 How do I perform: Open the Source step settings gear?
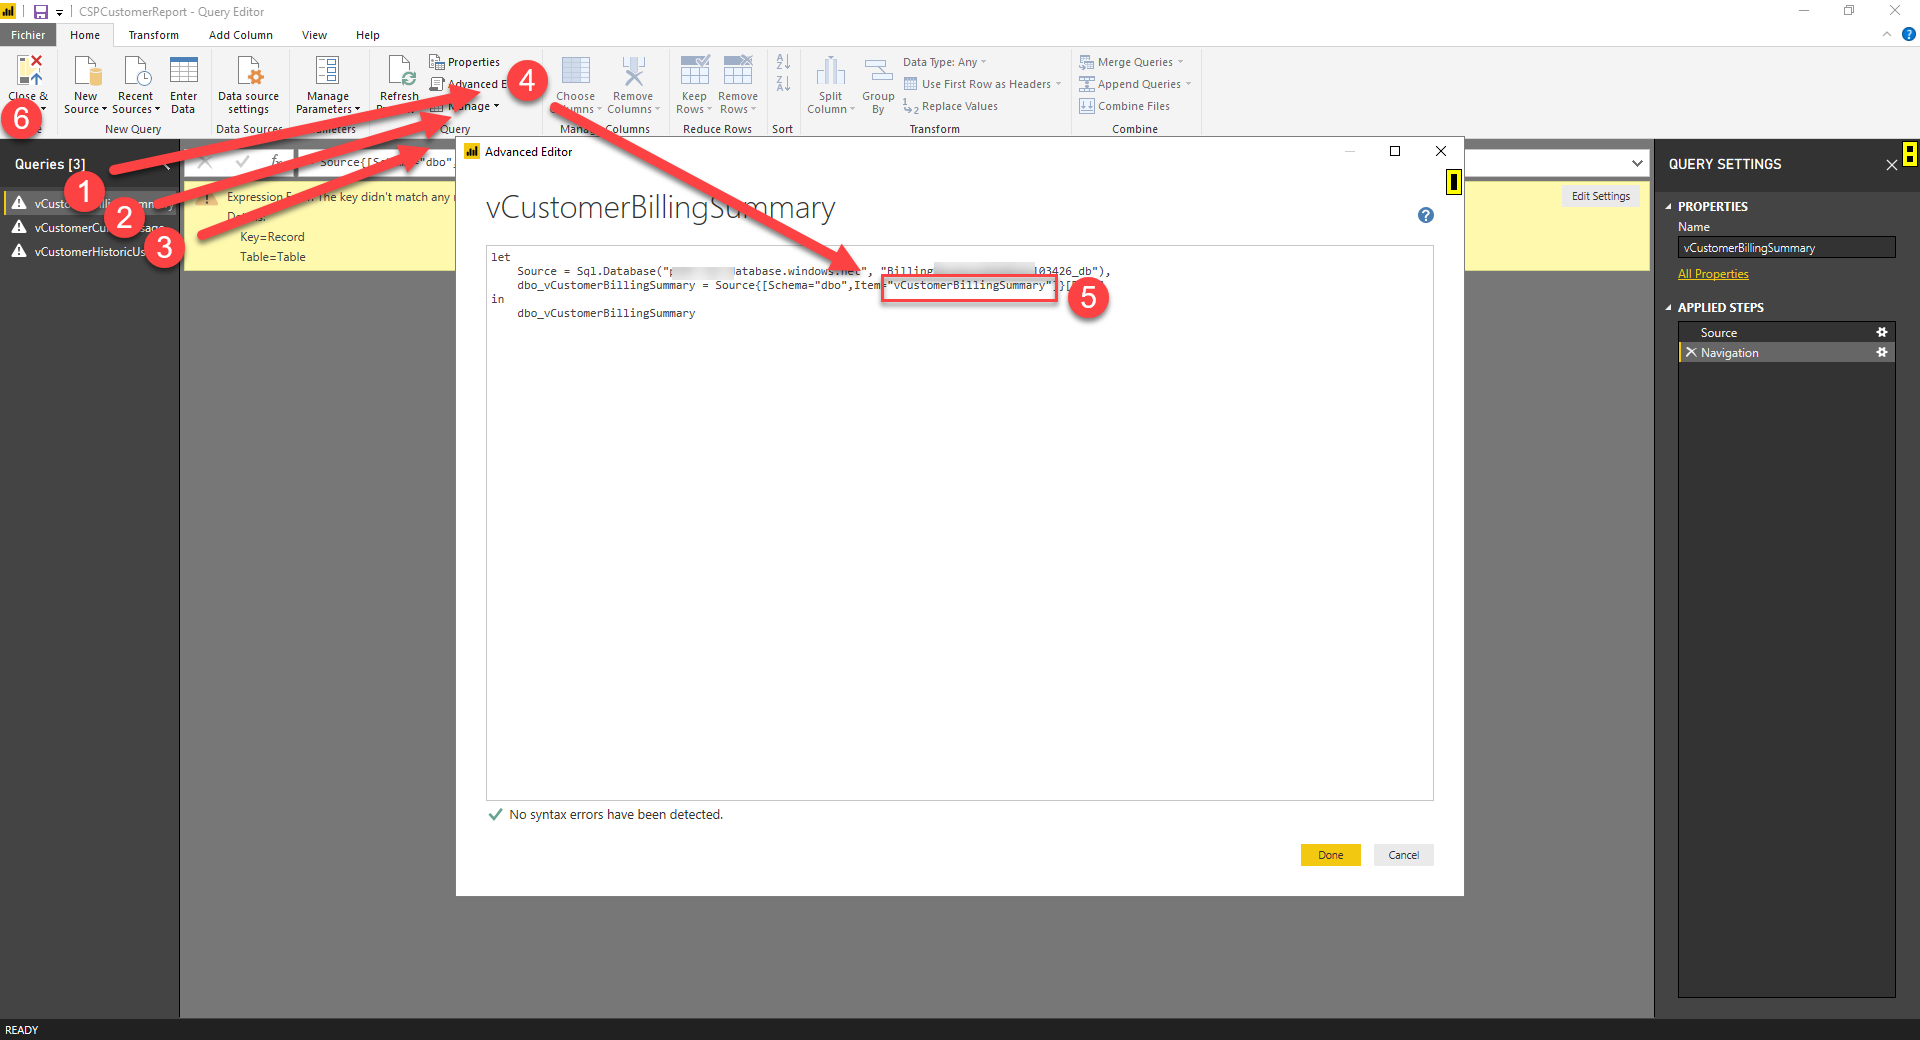1881,332
